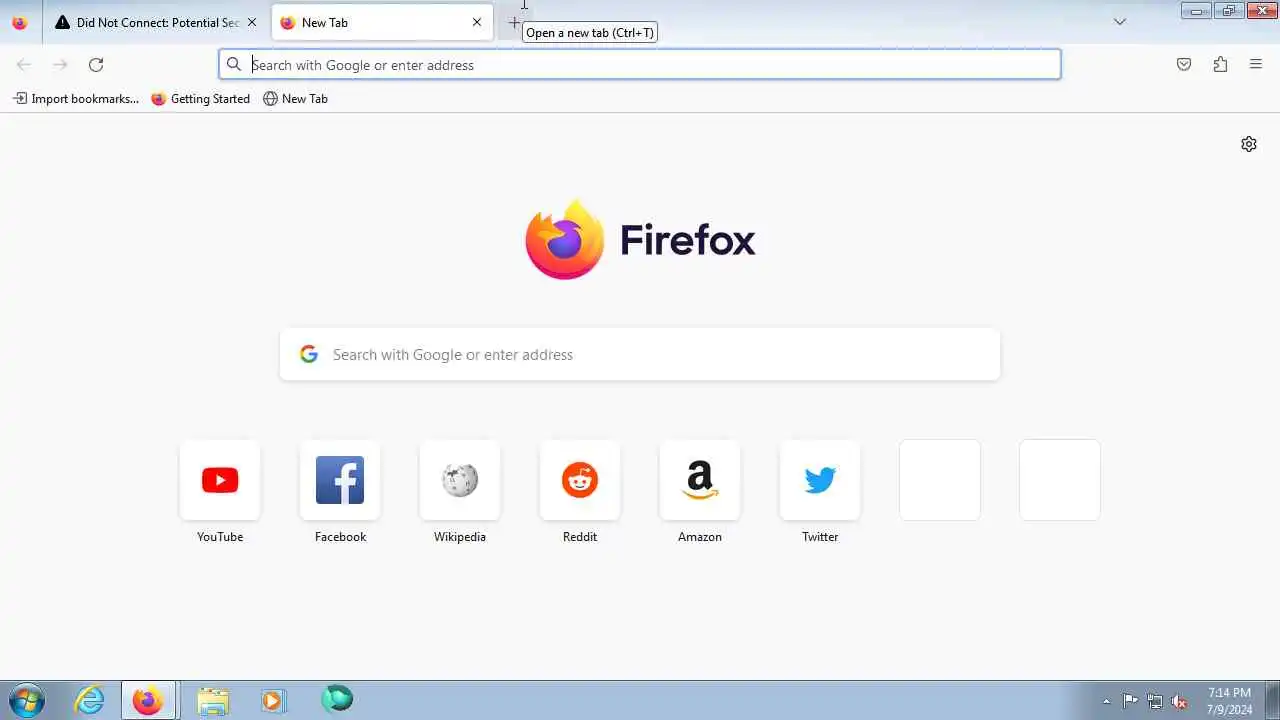1280x720 pixels.
Task: Click the muted volume tray icon
Action: pyautogui.click(x=1180, y=701)
